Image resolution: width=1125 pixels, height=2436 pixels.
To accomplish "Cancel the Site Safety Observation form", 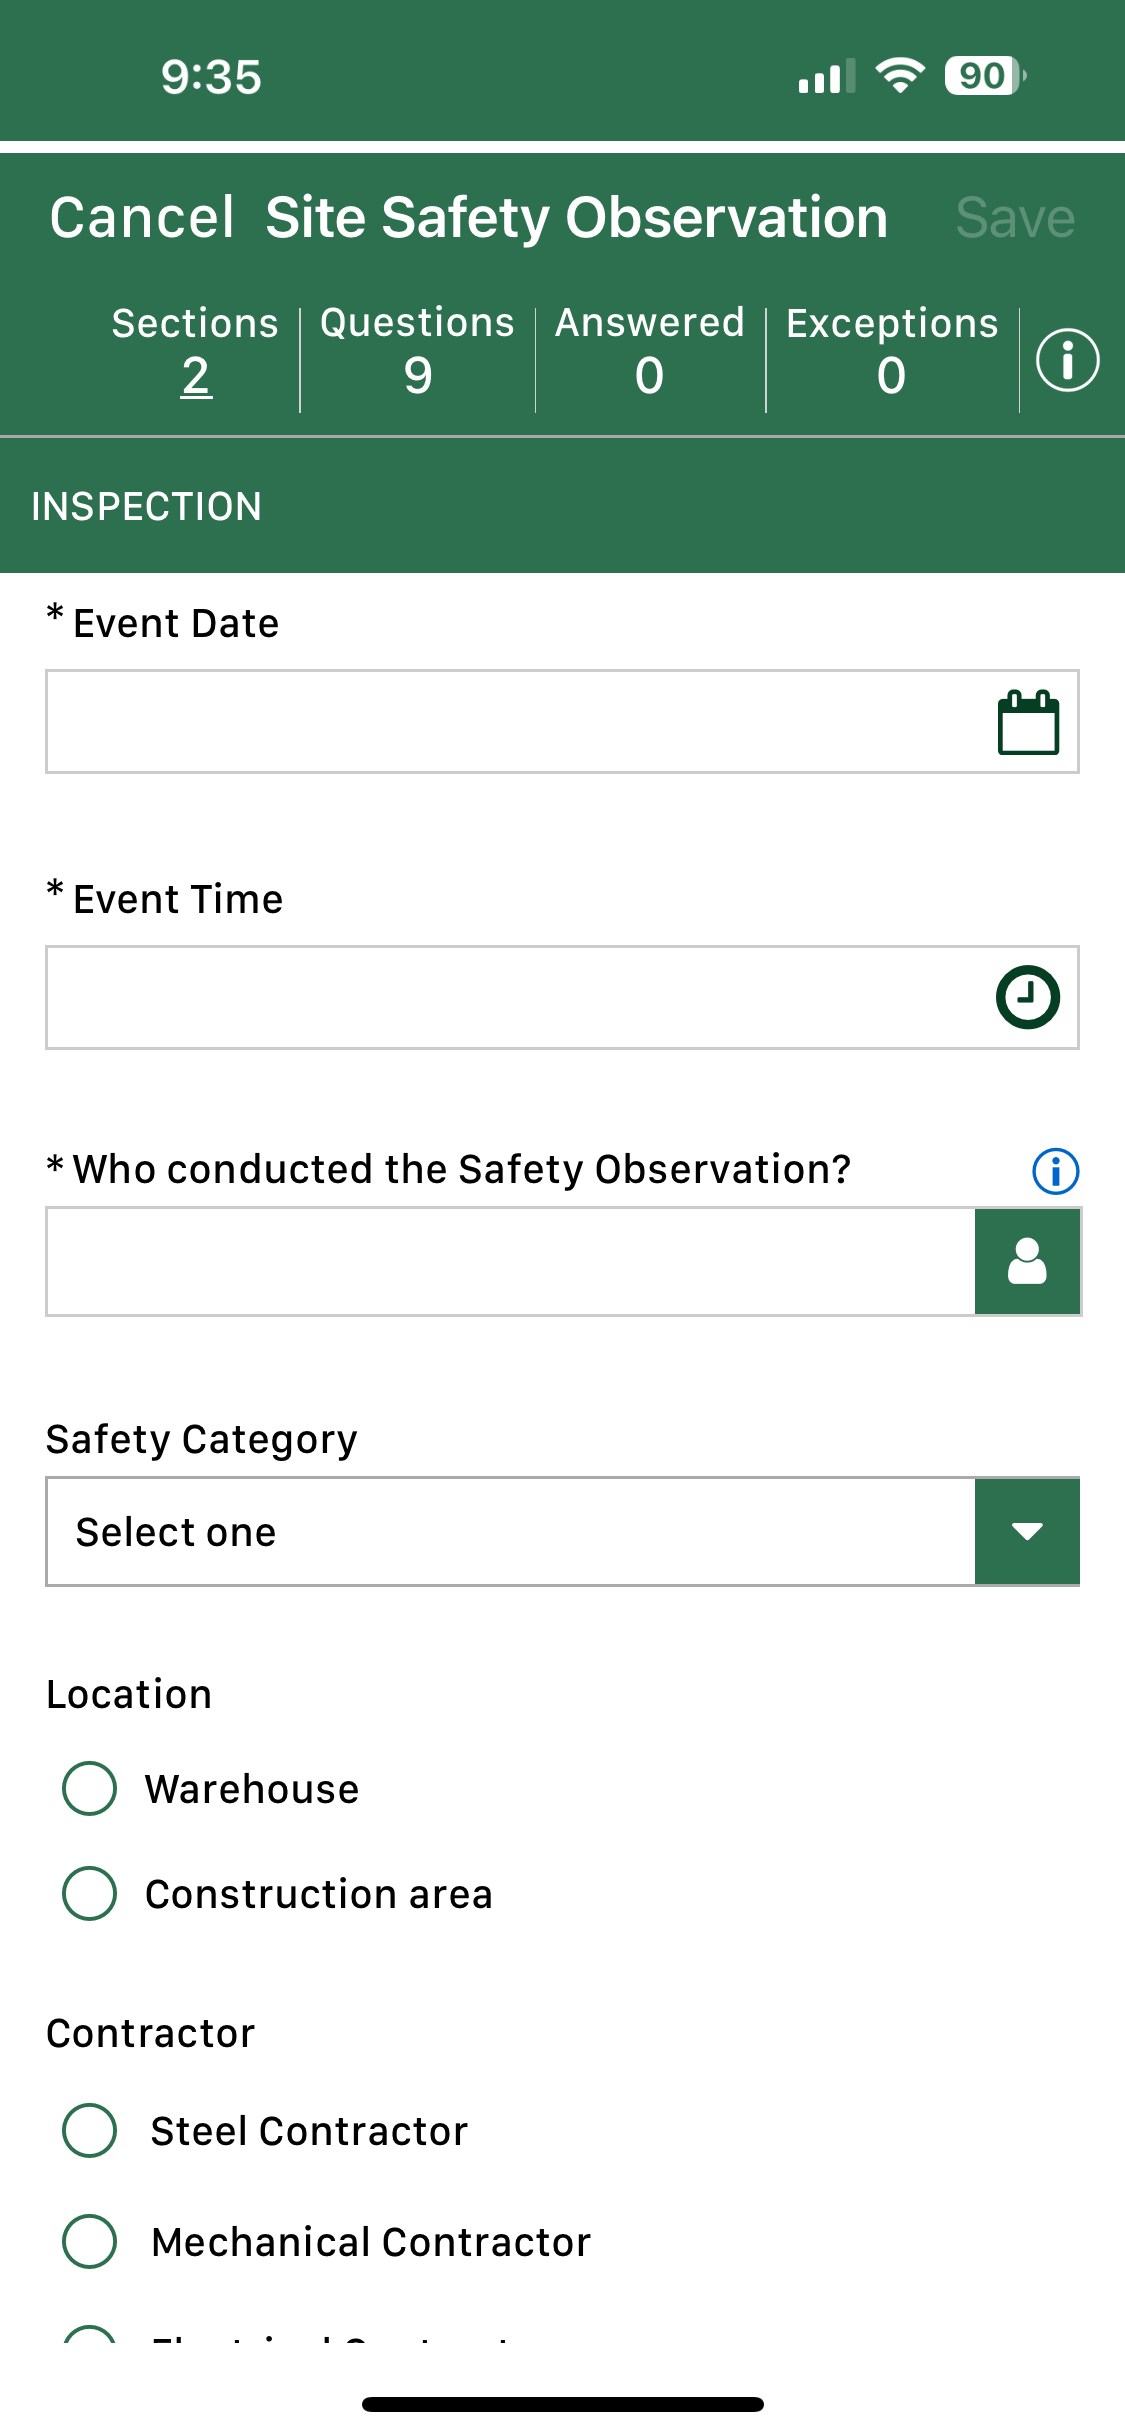I will pyautogui.click(x=142, y=218).
